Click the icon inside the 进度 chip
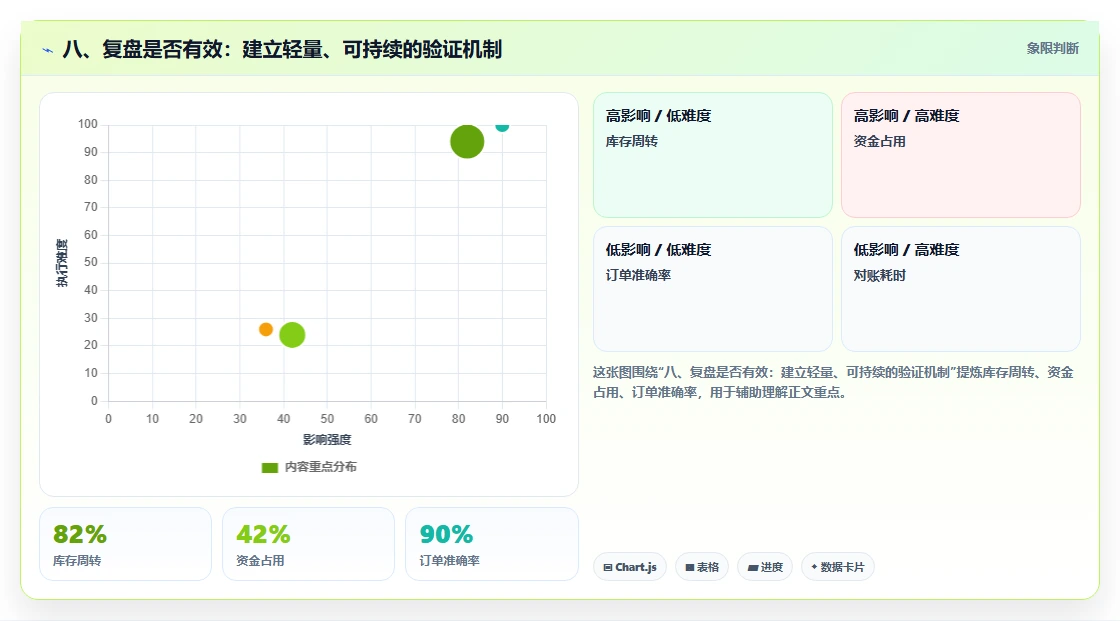 pos(753,567)
